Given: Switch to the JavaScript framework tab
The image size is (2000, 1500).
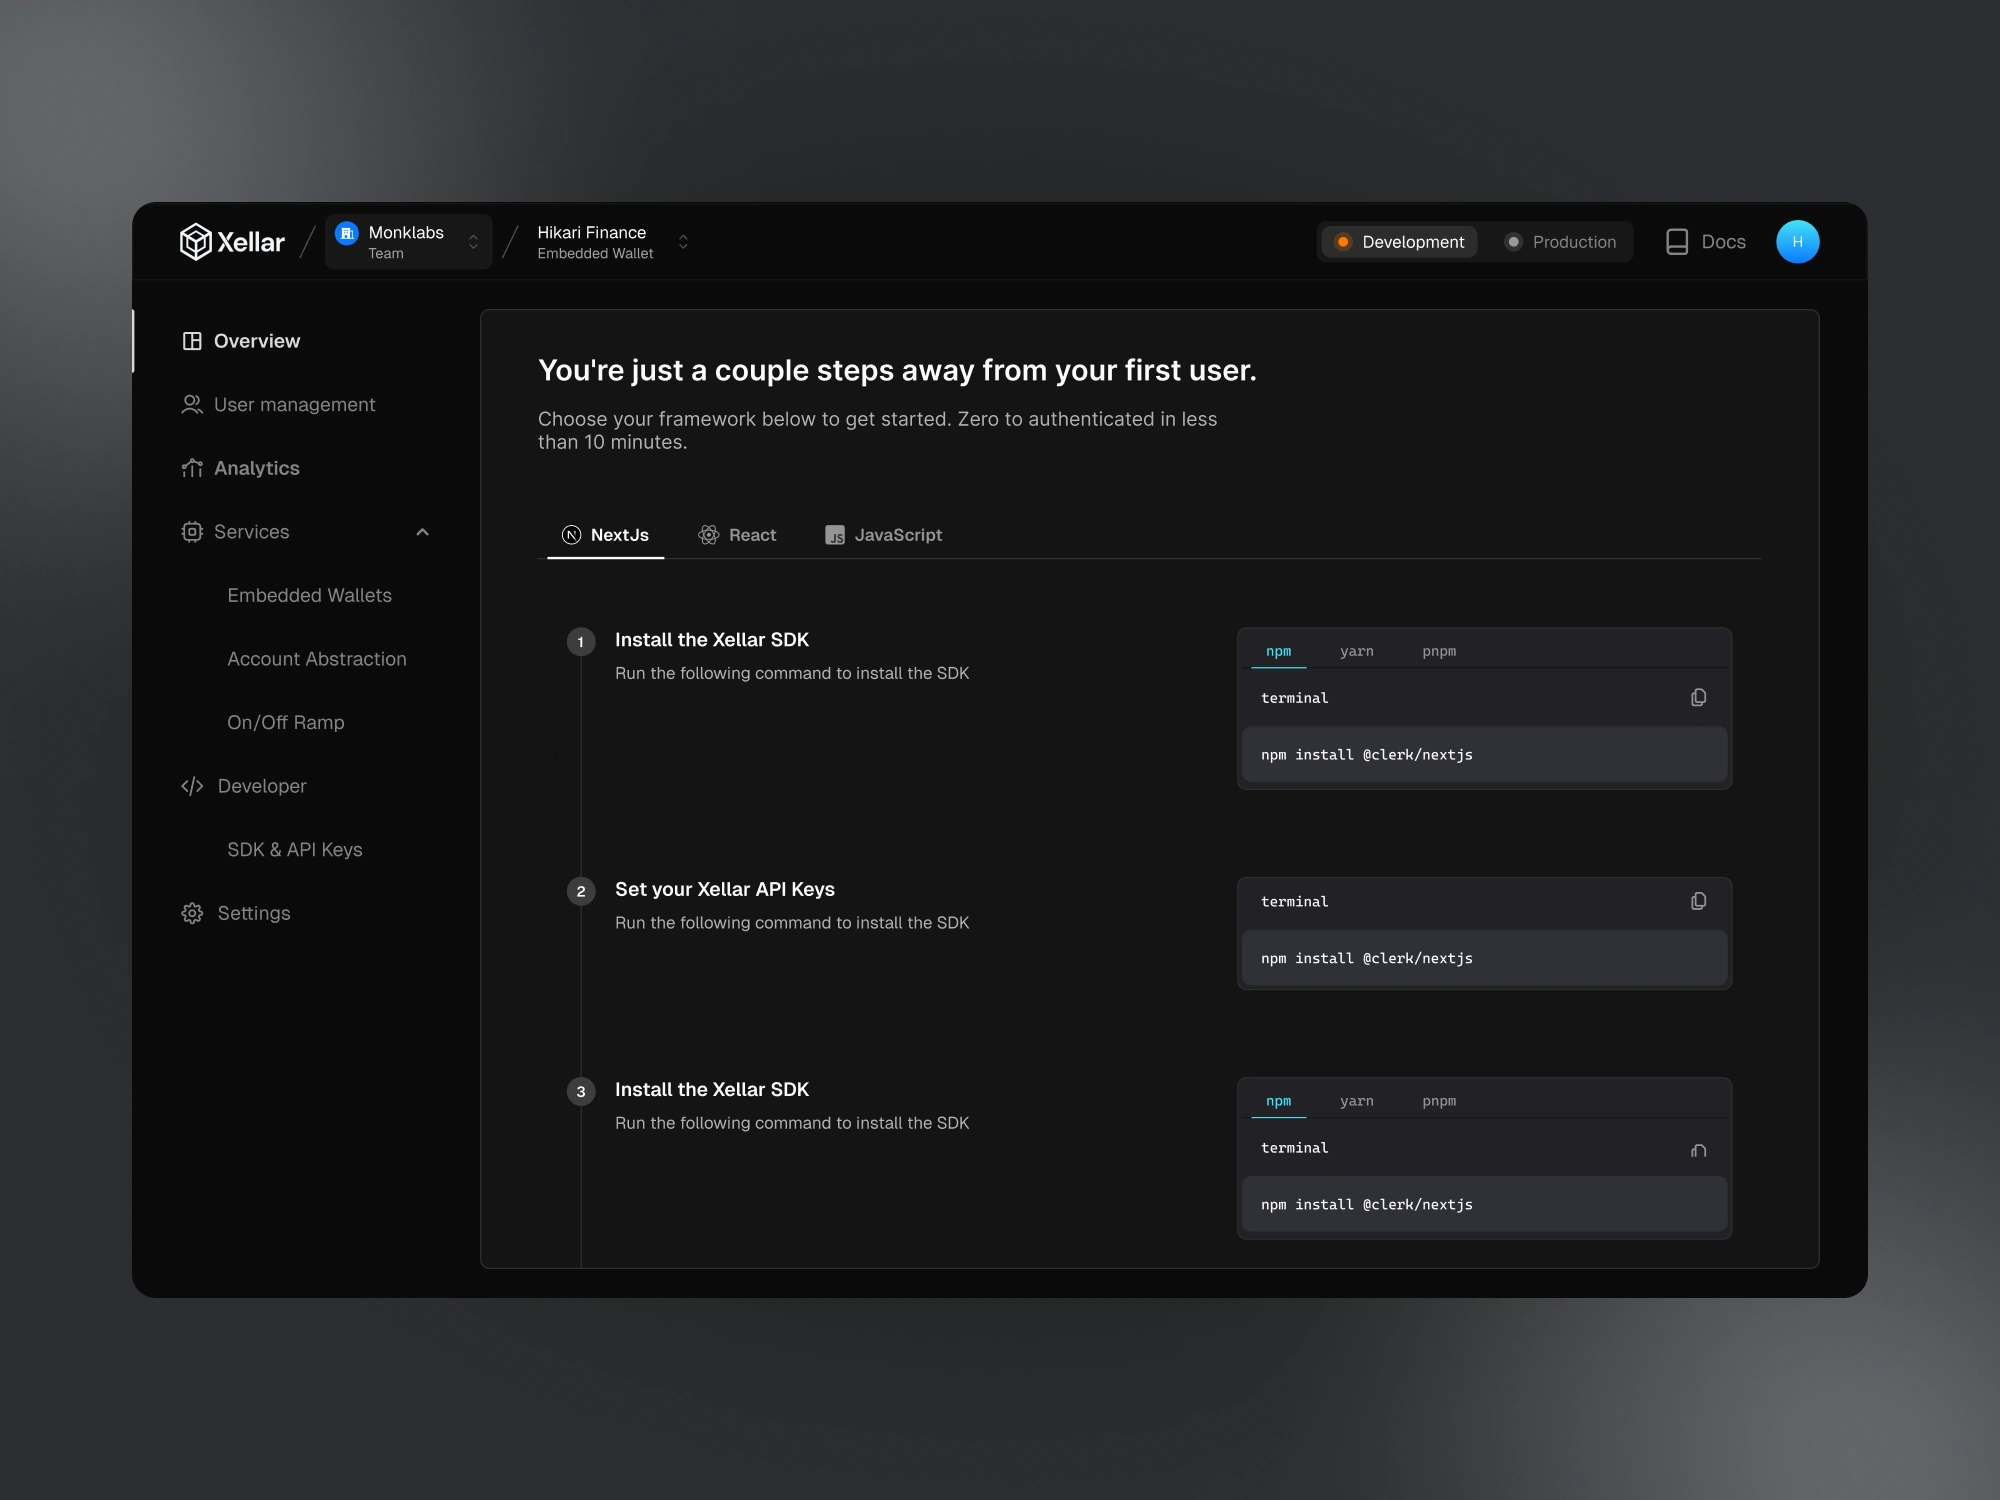Looking at the screenshot, I should click(883, 535).
